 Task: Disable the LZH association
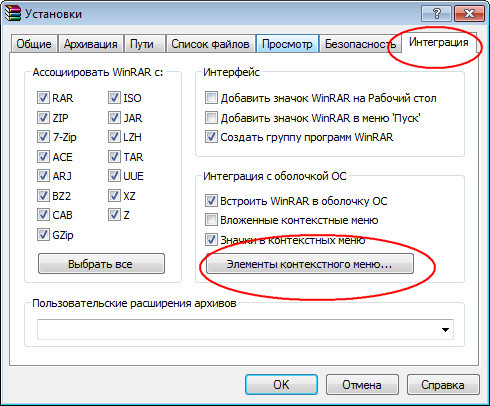coord(114,137)
